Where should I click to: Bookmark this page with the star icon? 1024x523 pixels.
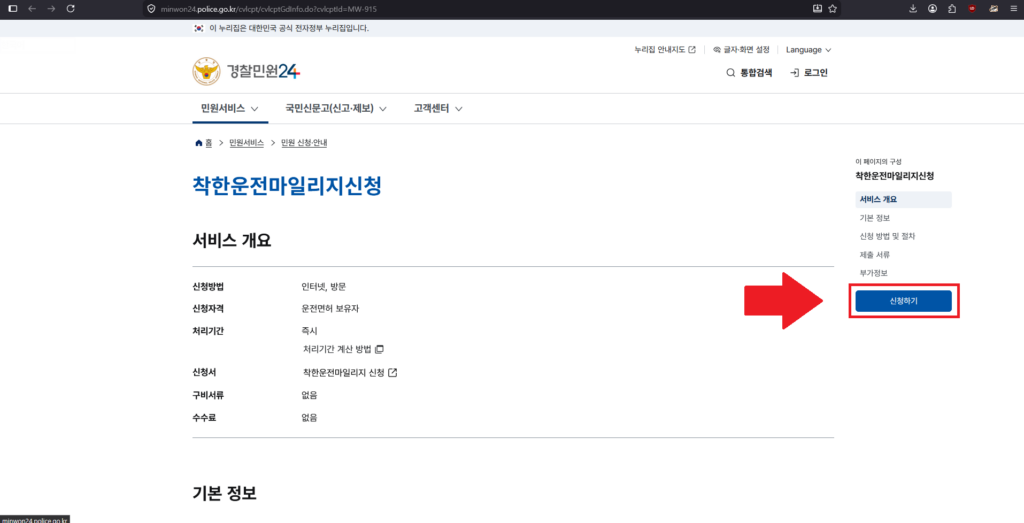tap(833, 9)
